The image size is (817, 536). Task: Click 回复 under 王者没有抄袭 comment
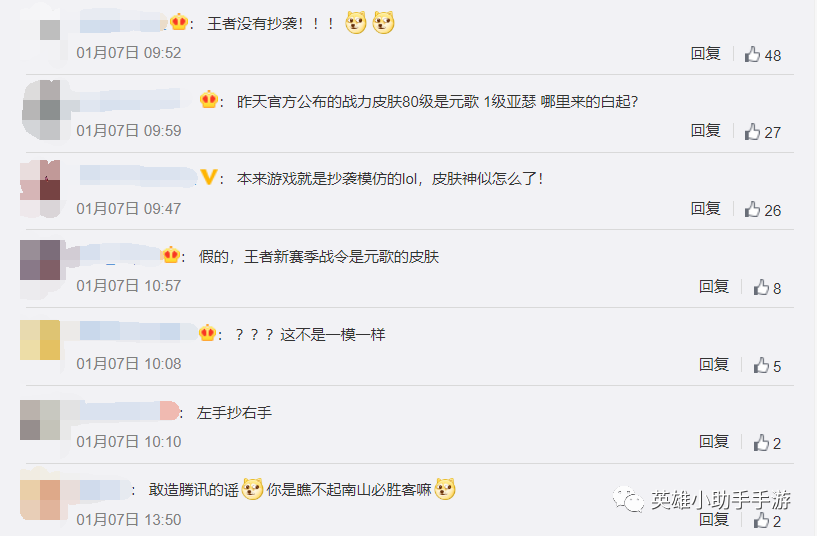[x=705, y=54]
